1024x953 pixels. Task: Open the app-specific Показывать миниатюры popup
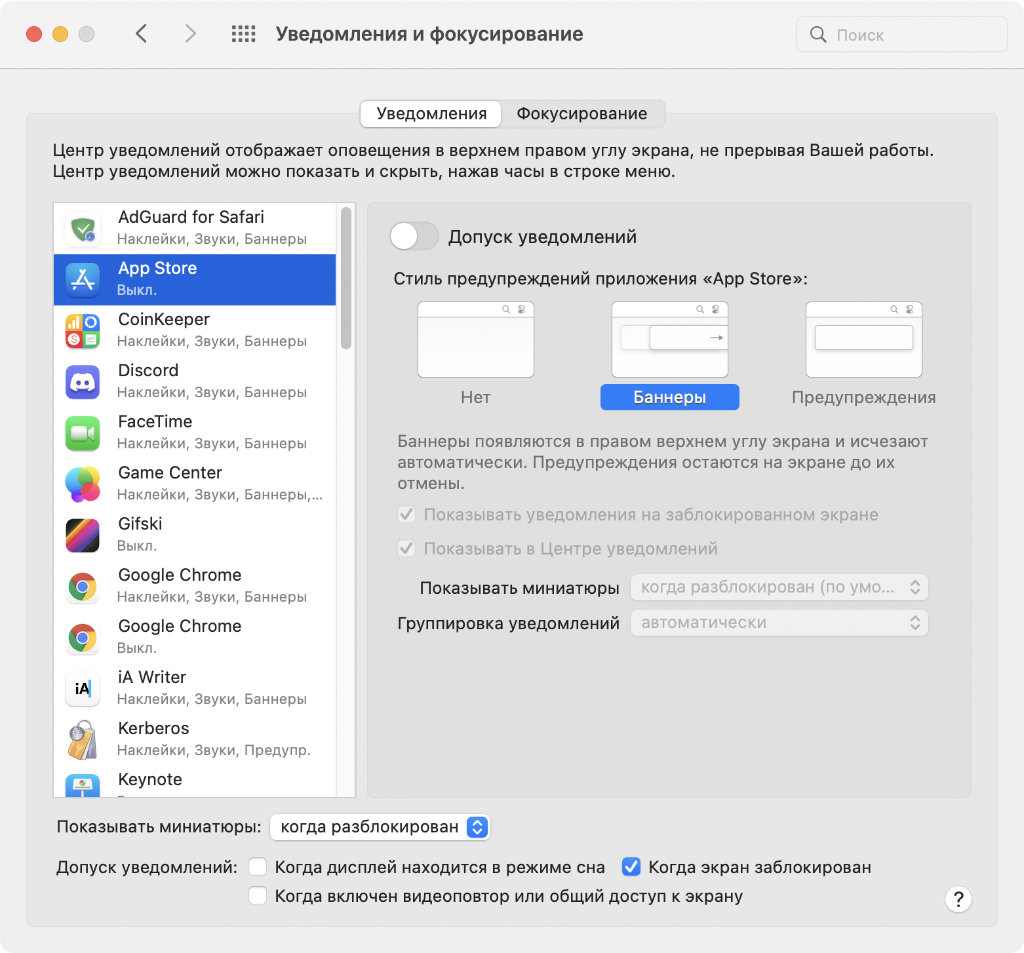(778, 587)
